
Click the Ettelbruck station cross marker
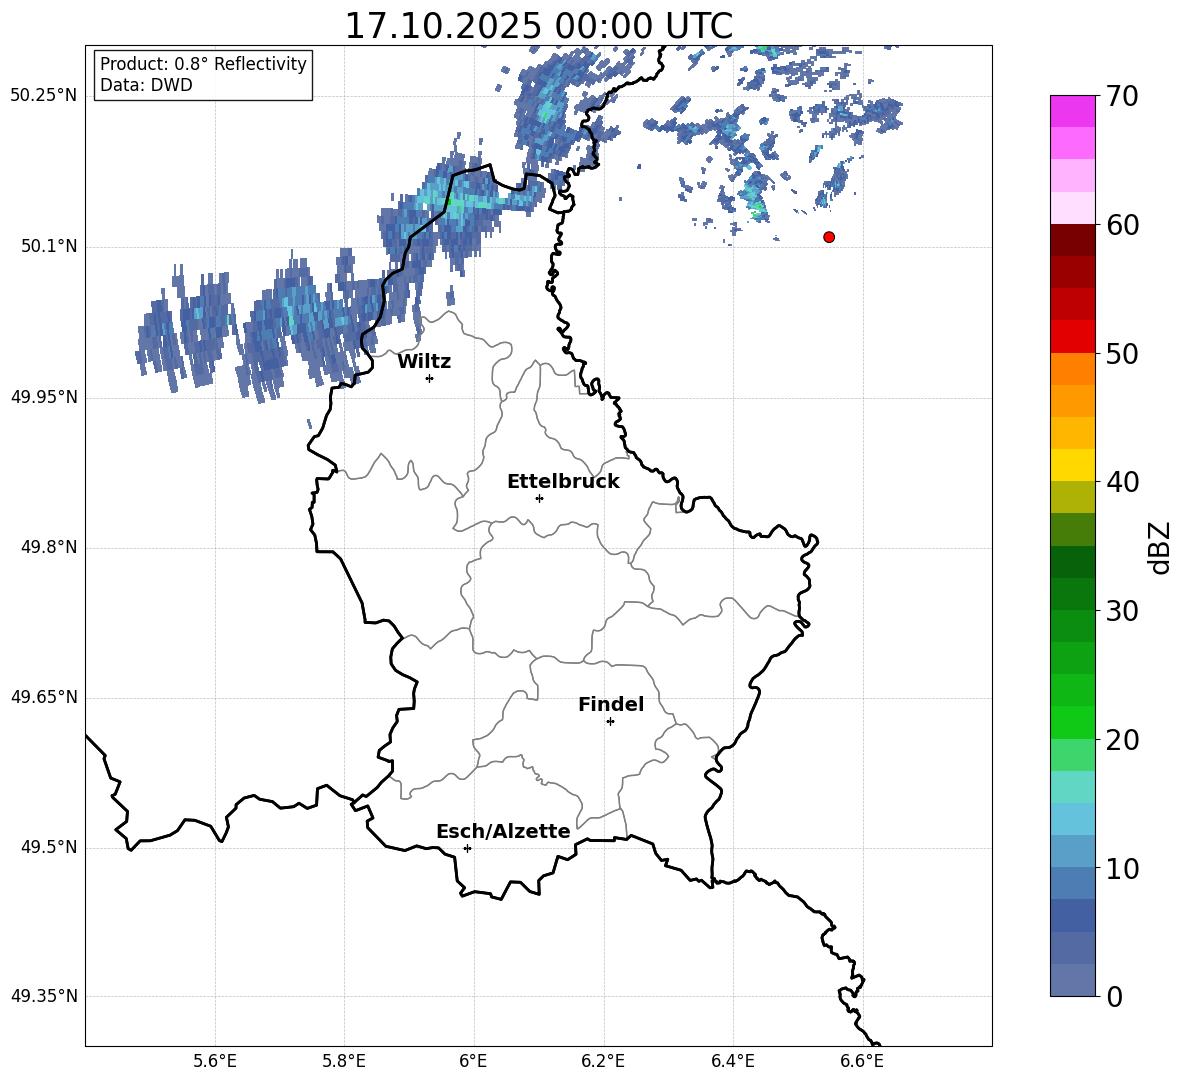pos(539,498)
